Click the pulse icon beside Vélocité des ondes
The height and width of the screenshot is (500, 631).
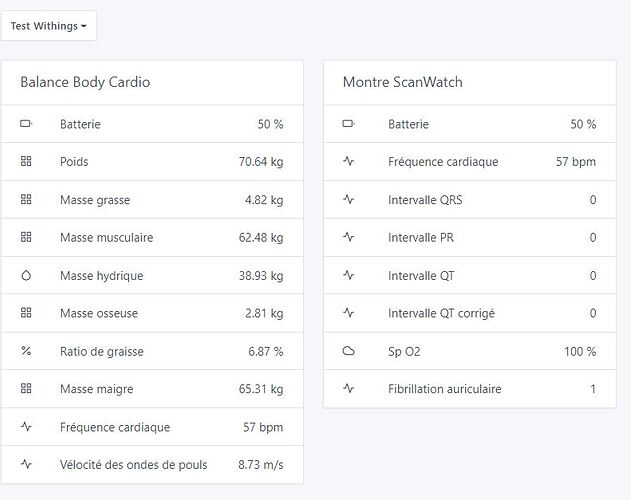(x=26, y=465)
